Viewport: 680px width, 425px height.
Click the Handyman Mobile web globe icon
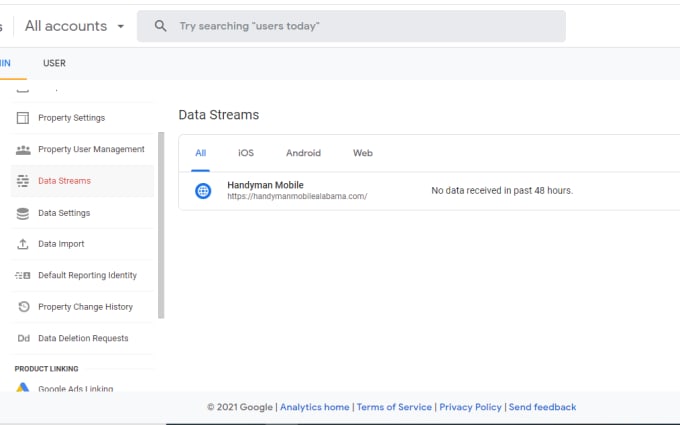tap(203, 191)
